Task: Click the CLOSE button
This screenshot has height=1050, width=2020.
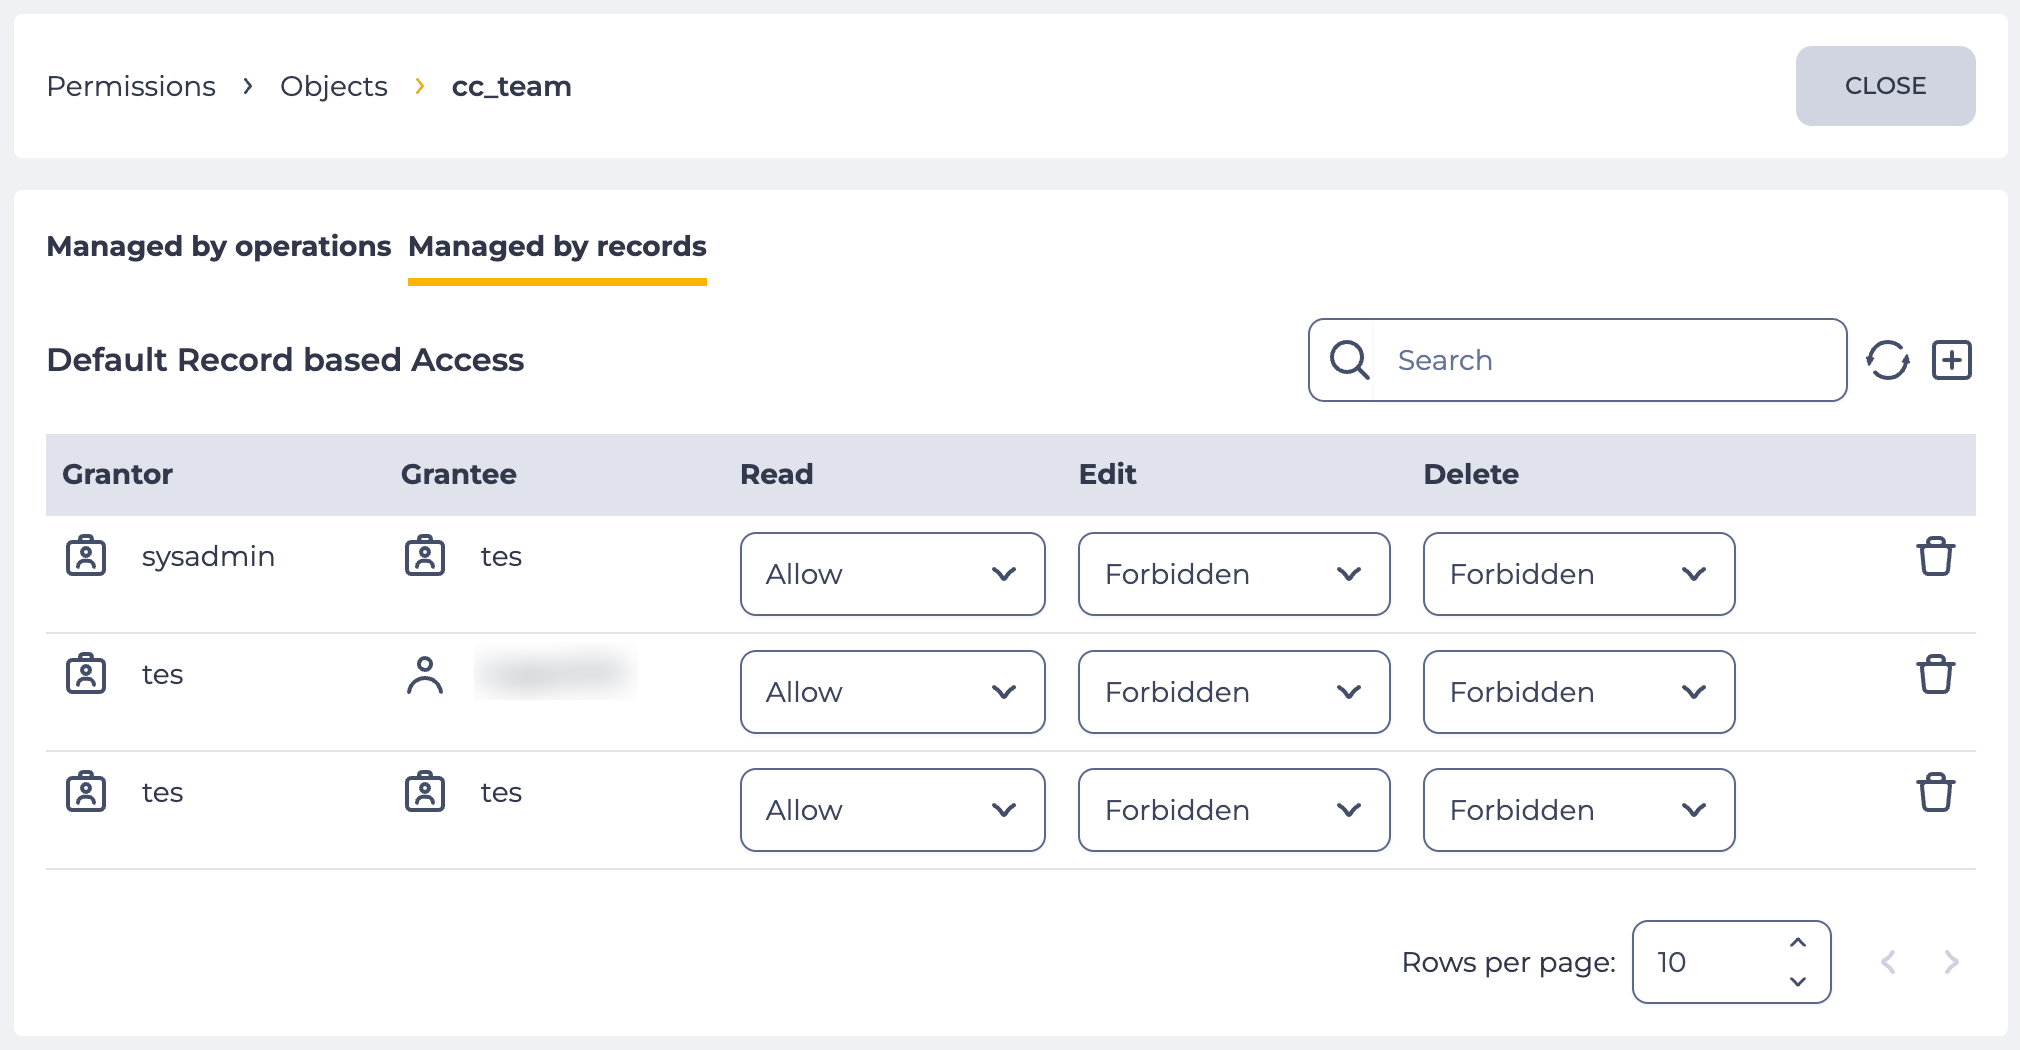Action: point(1885,86)
